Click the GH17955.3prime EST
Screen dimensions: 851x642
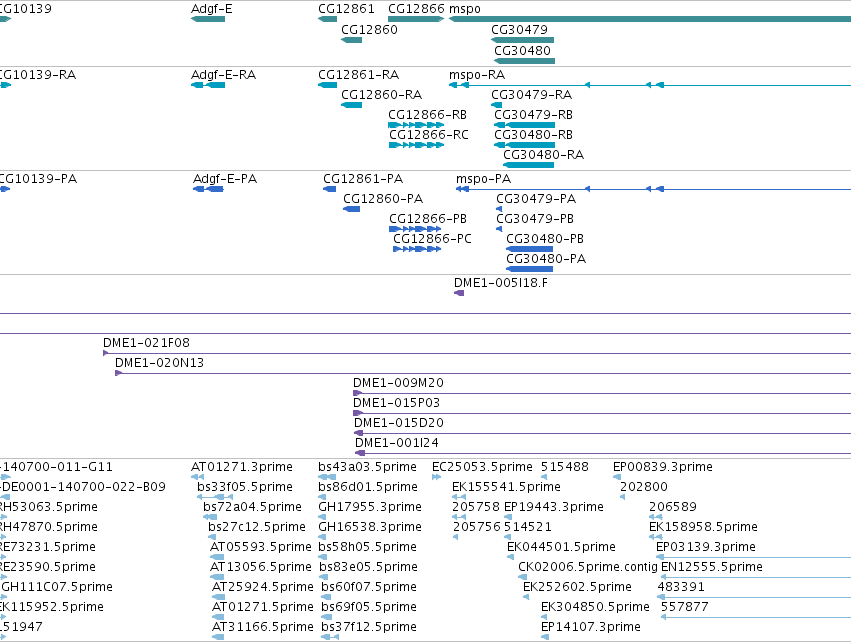[322, 518]
